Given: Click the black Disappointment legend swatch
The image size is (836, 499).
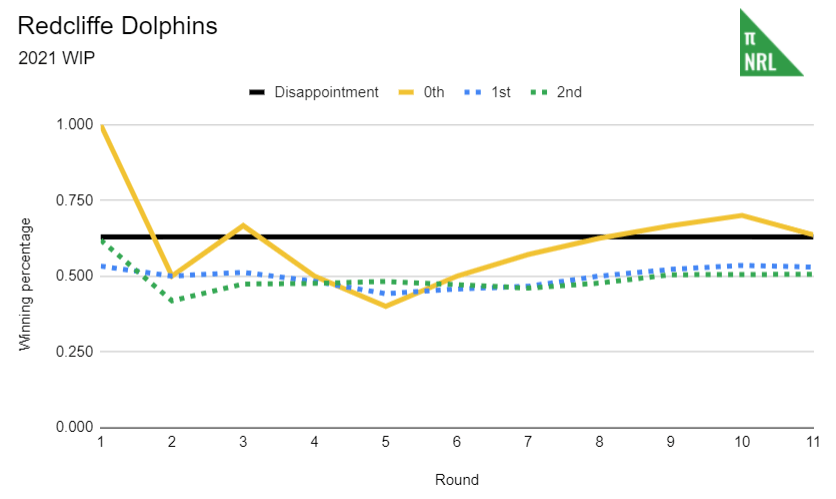Looking at the screenshot, I should 257,92.
